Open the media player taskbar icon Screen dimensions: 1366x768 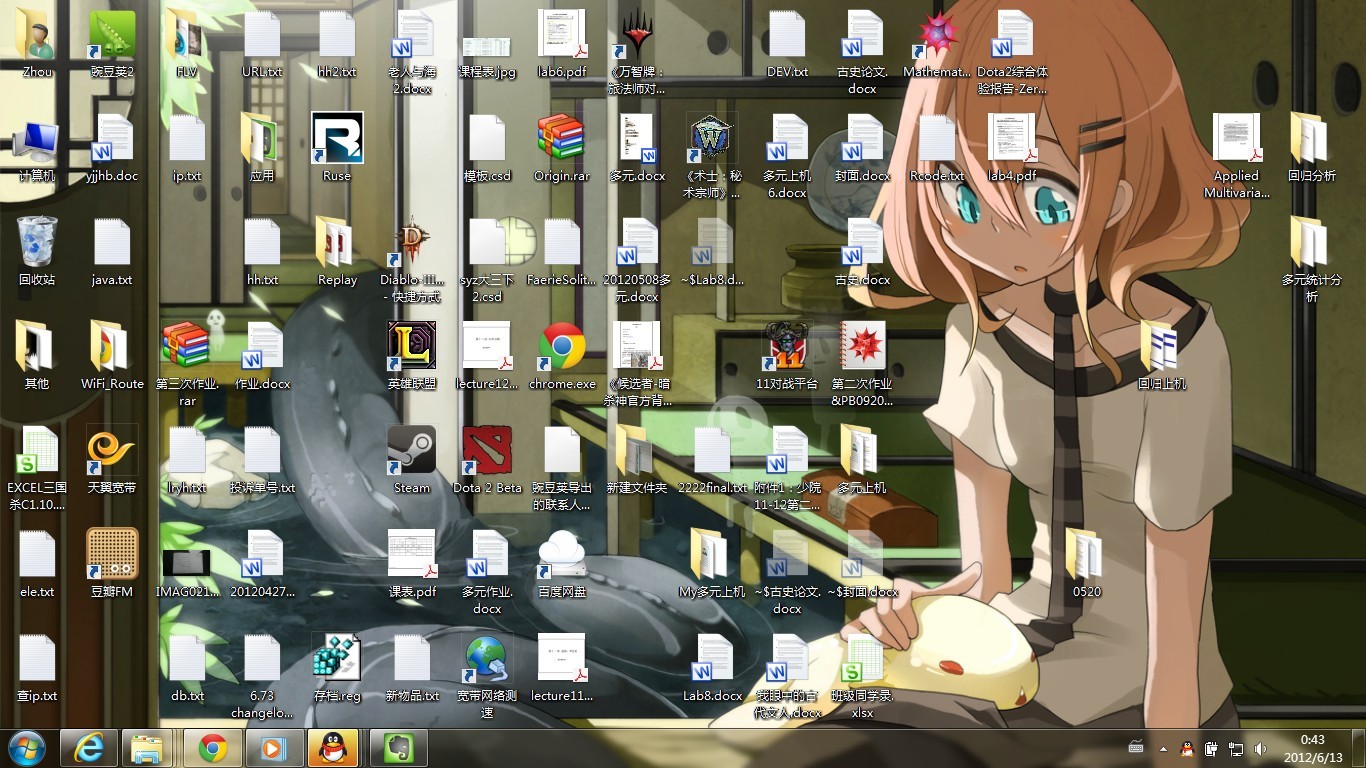pos(274,748)
